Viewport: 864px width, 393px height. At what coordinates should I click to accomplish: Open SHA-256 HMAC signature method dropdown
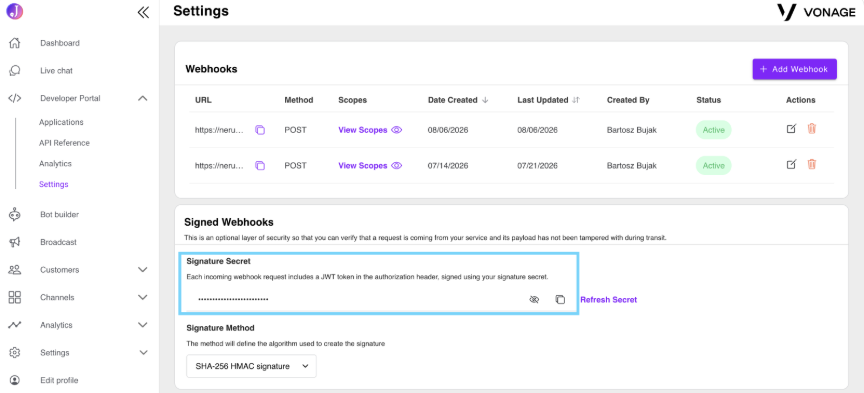click(x=251, y=366)
